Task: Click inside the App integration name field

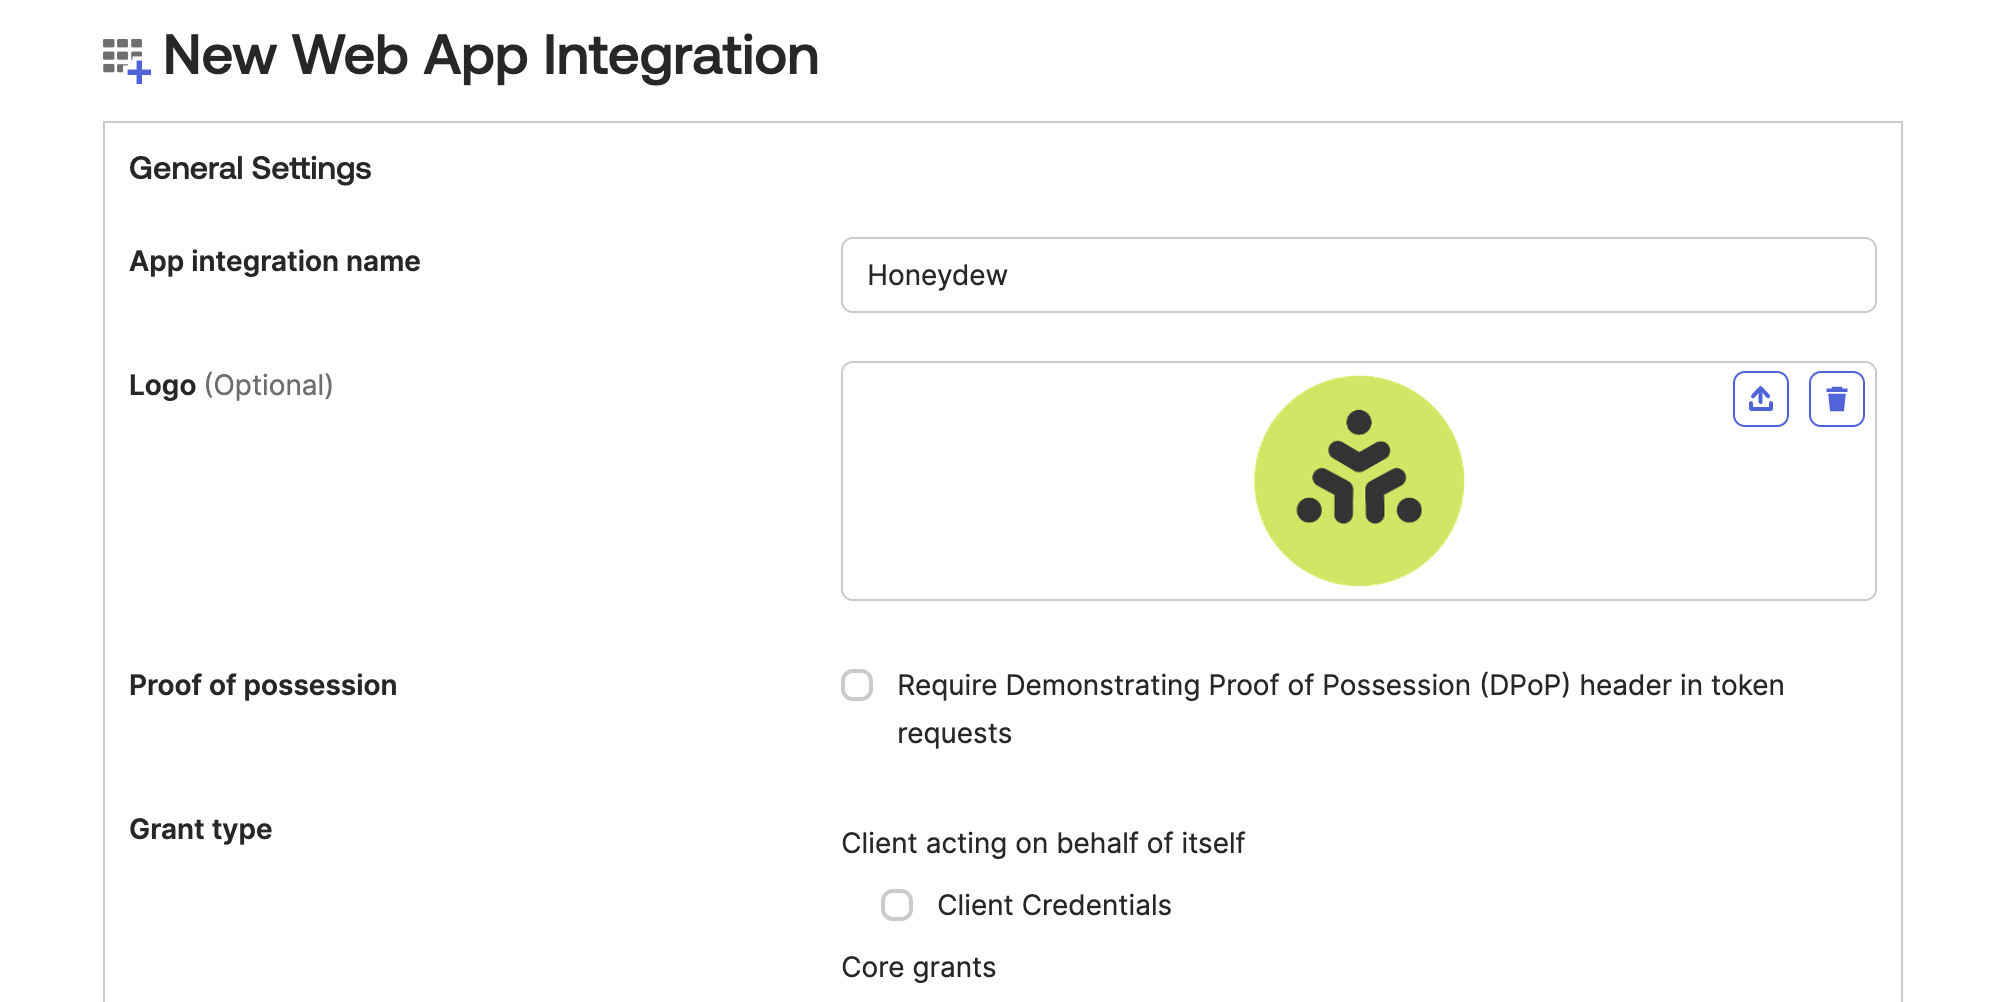Action: click(x=1358, y=275)
